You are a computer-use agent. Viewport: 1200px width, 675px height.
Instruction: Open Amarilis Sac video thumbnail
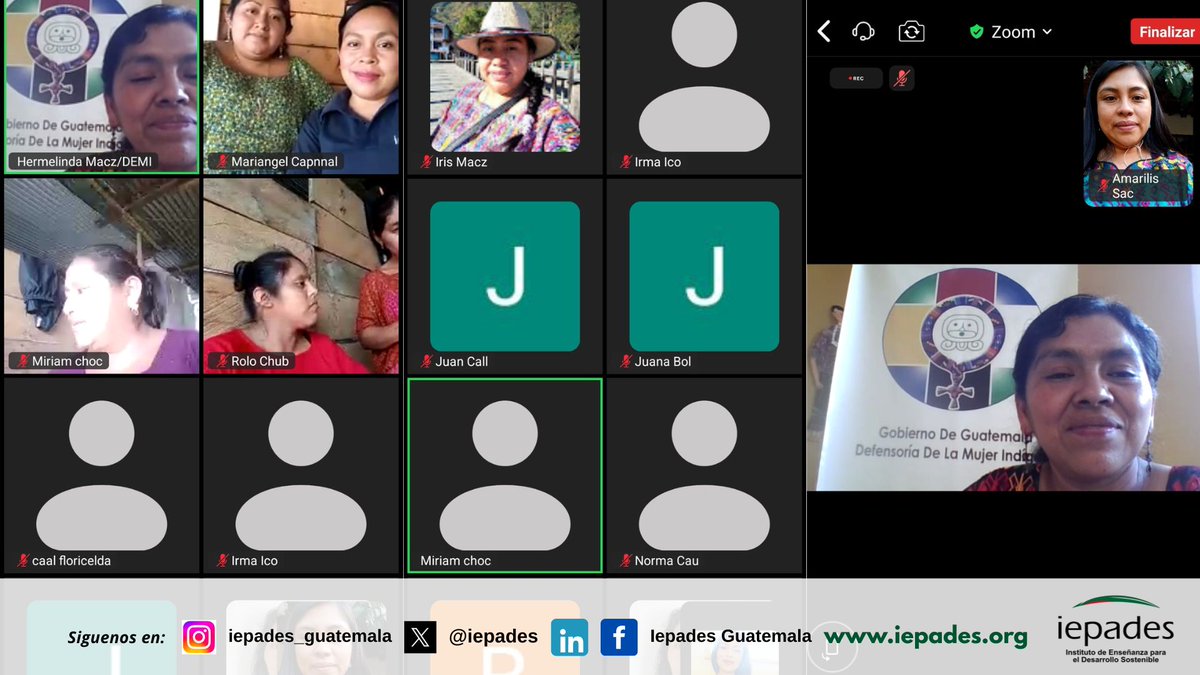click(x=1138, y=133)
